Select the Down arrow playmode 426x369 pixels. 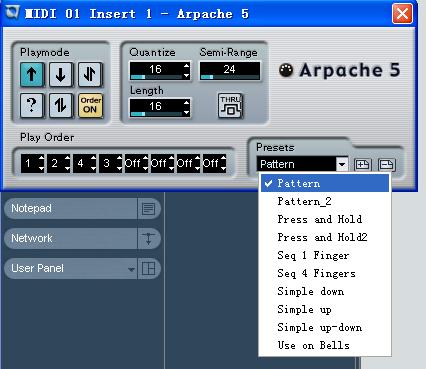tap(60, 74)
